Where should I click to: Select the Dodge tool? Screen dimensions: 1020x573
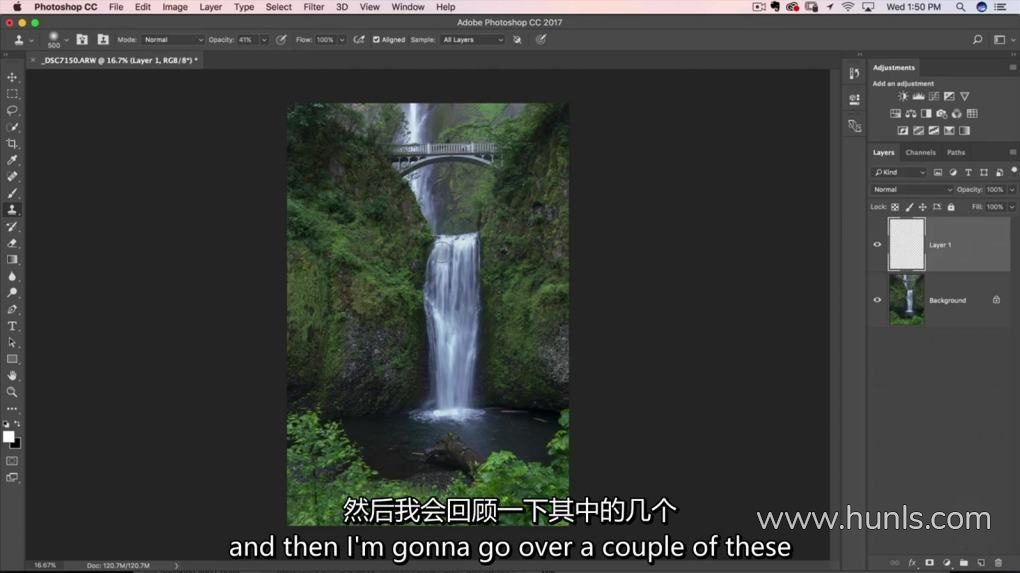click(12, 293)
